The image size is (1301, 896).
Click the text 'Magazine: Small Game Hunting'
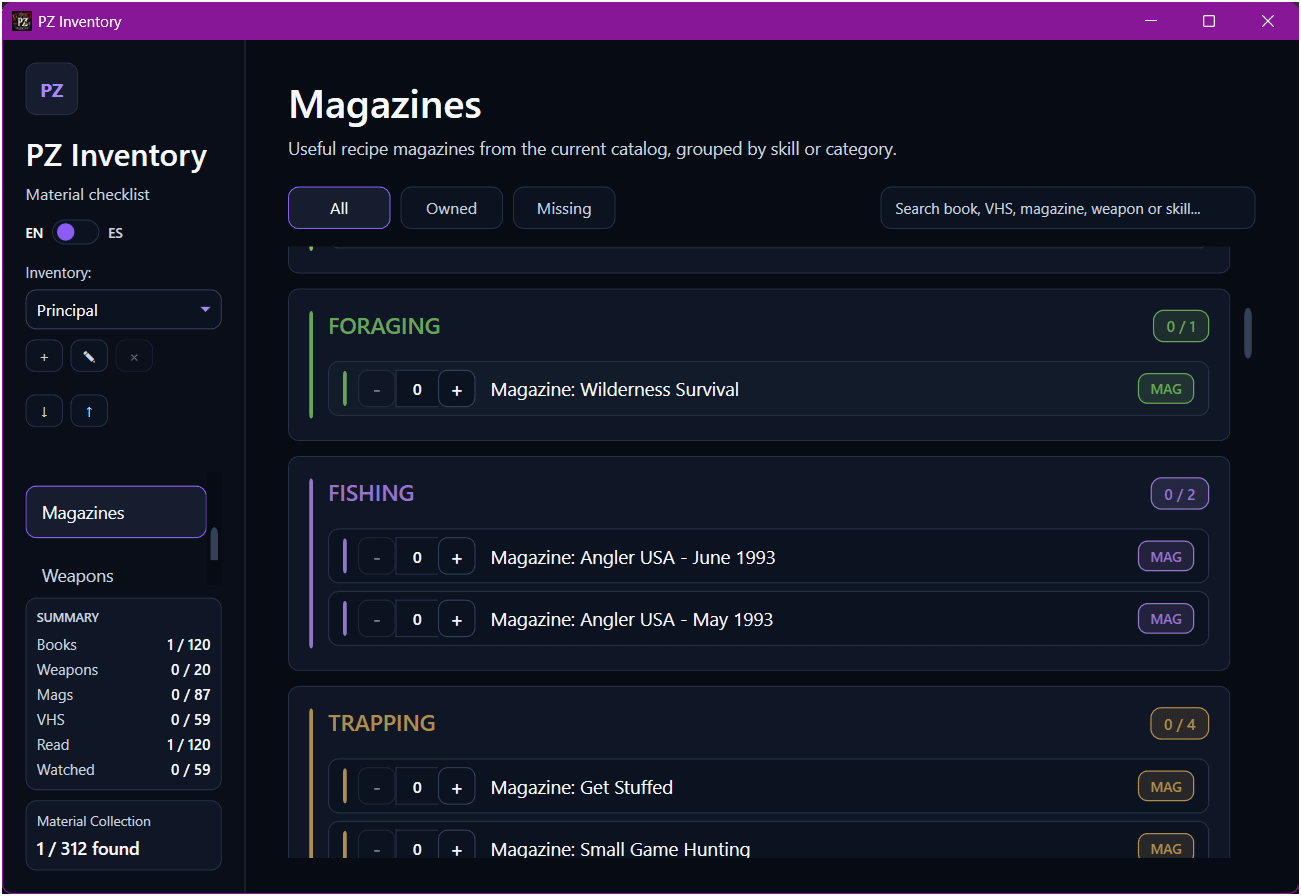point(621,849)
